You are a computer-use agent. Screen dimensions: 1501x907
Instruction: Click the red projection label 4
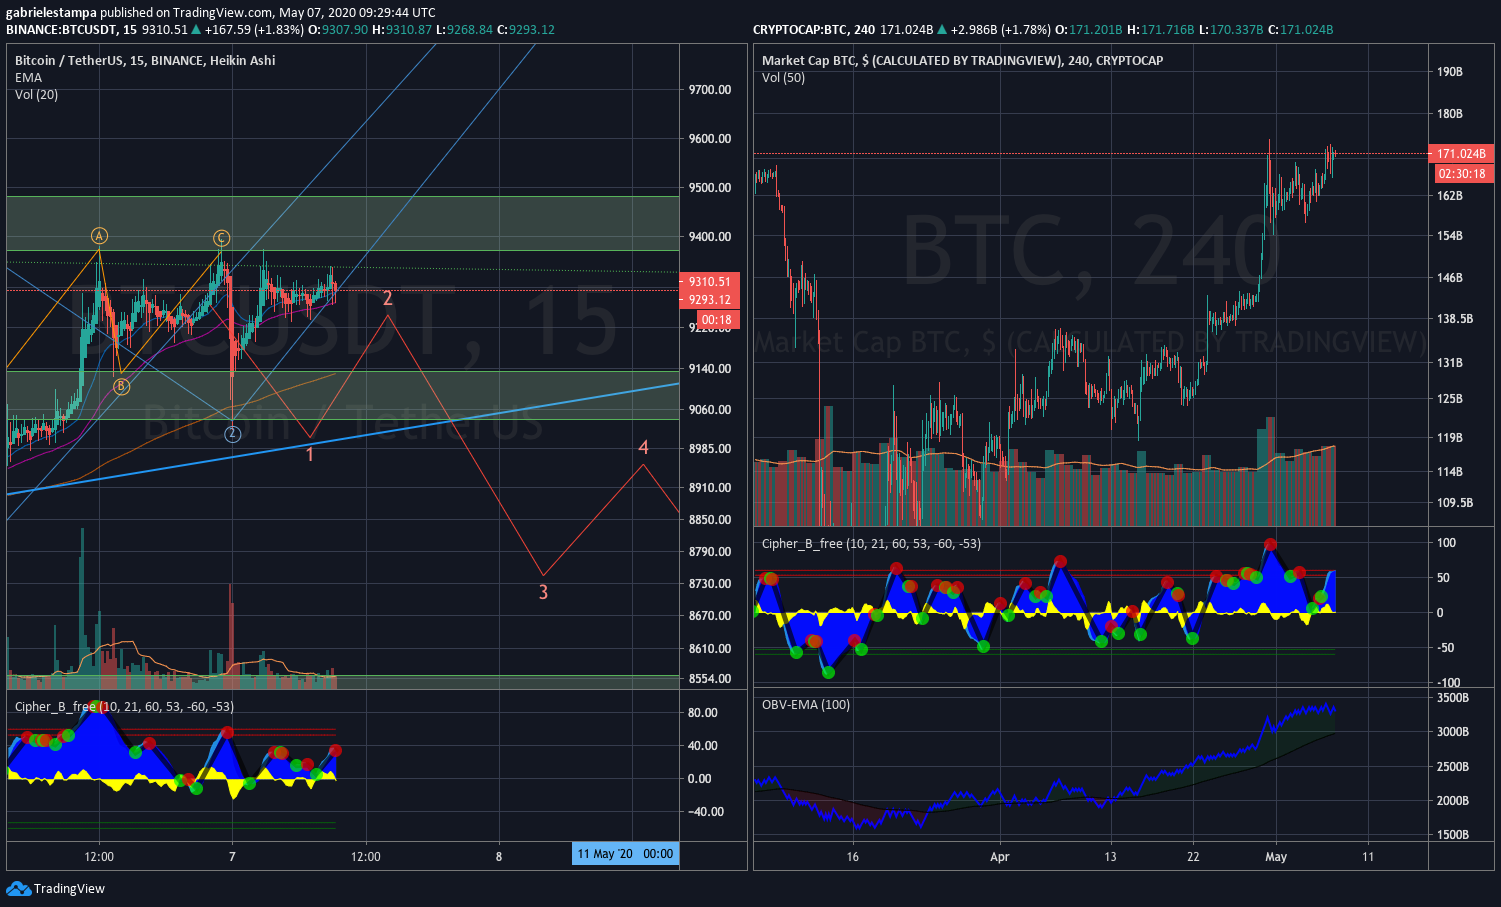pos(643,447)
